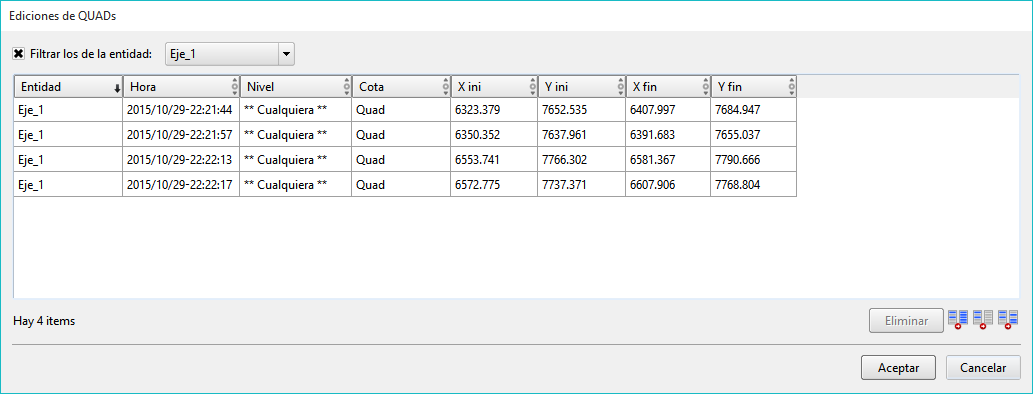
Task: Uncheck 'Filtrar los de la entidad' checkbox
Action: [x=18, y=54]
